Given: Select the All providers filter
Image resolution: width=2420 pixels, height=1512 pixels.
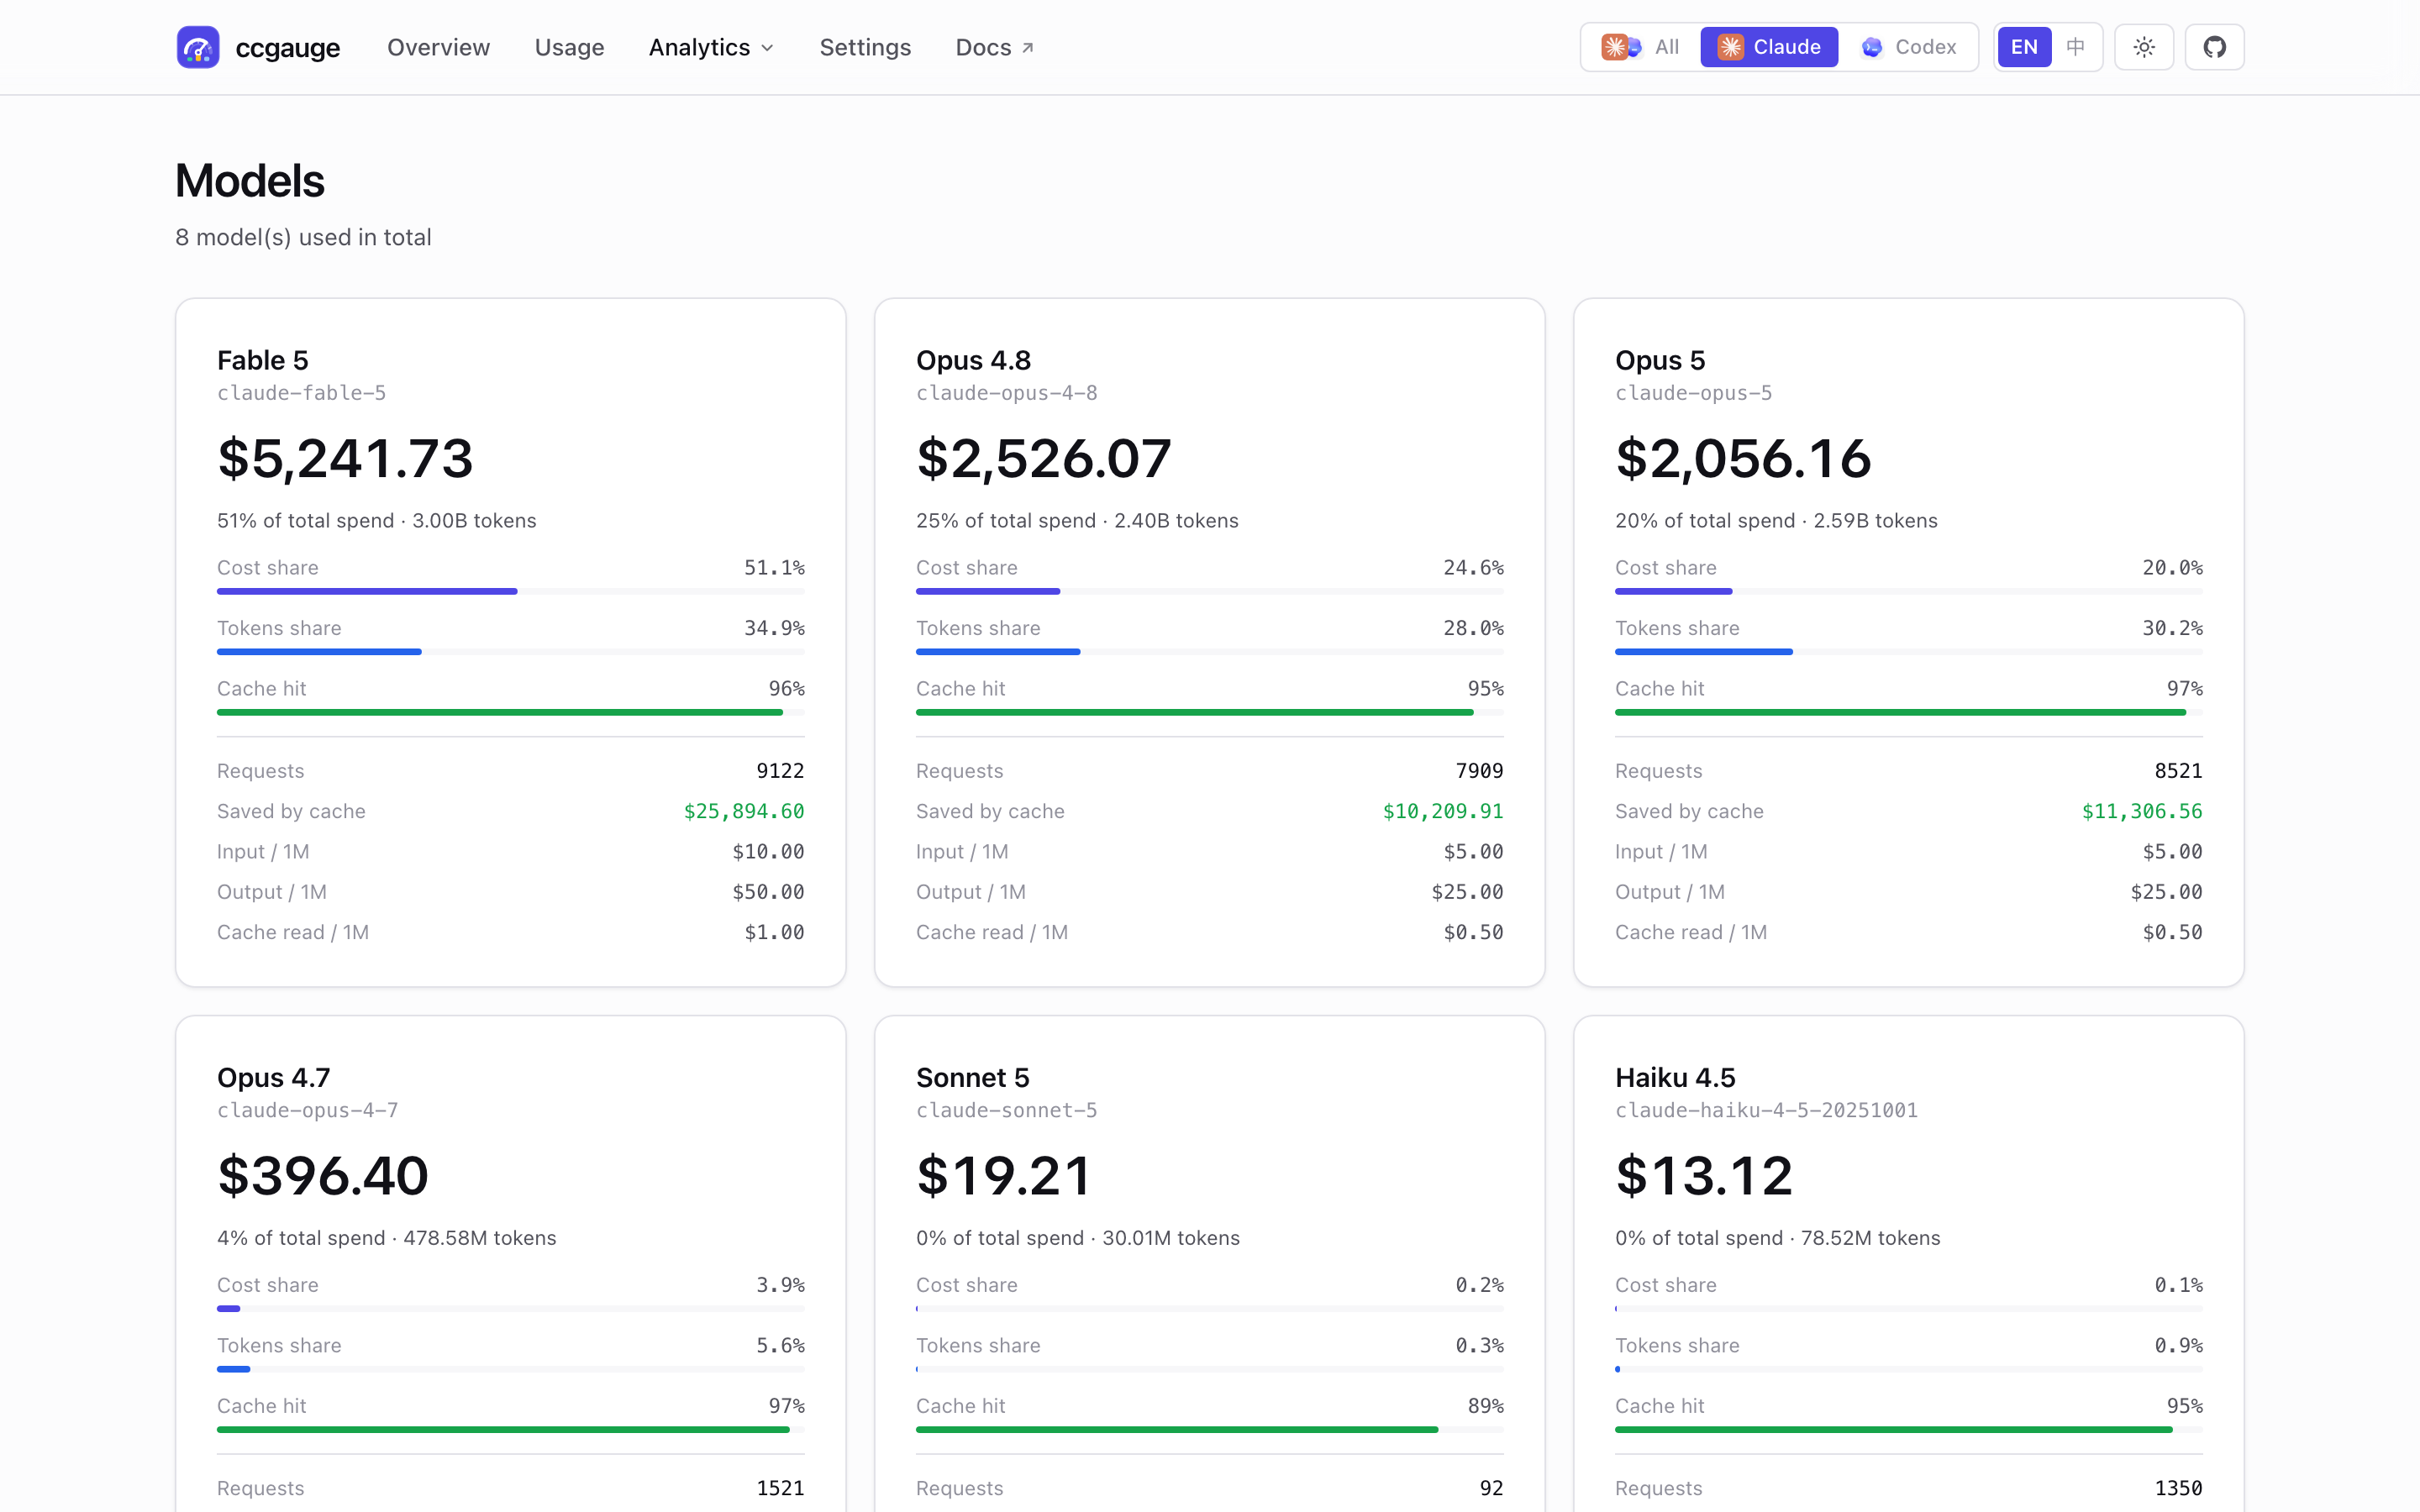Looking at the screenshot, I should click(1641, 47).
